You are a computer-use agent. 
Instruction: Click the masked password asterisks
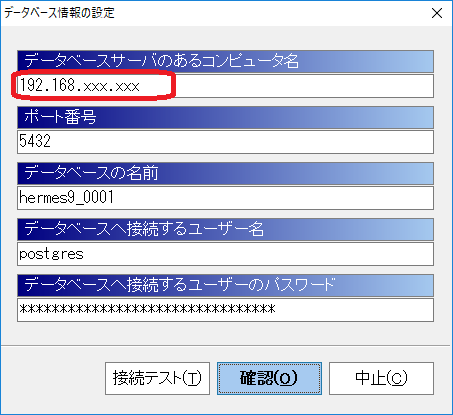pos(147,309)
